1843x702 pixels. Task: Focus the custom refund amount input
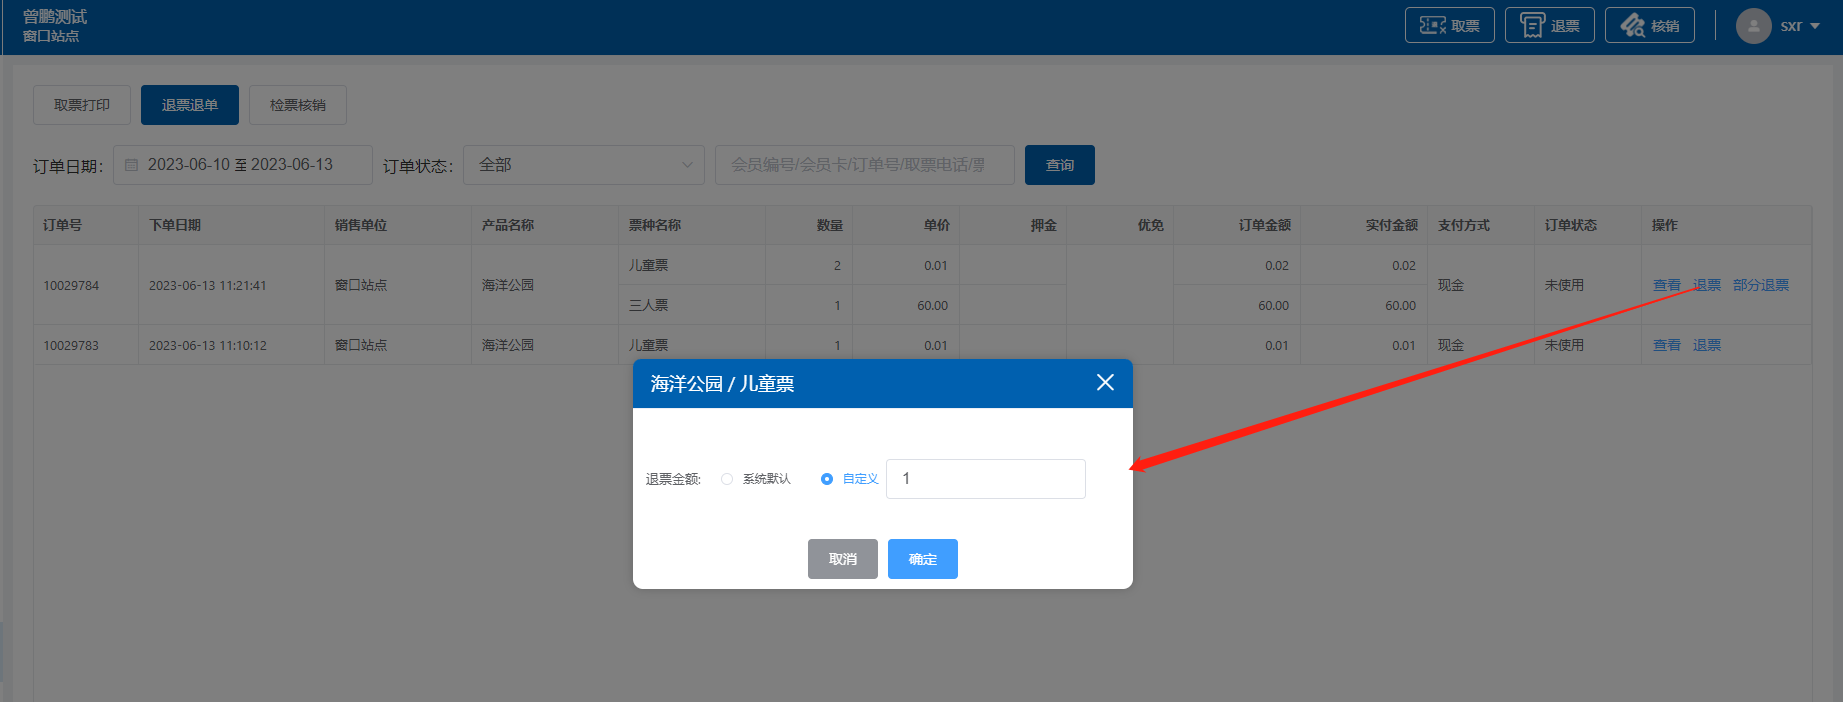click(985, 479)
